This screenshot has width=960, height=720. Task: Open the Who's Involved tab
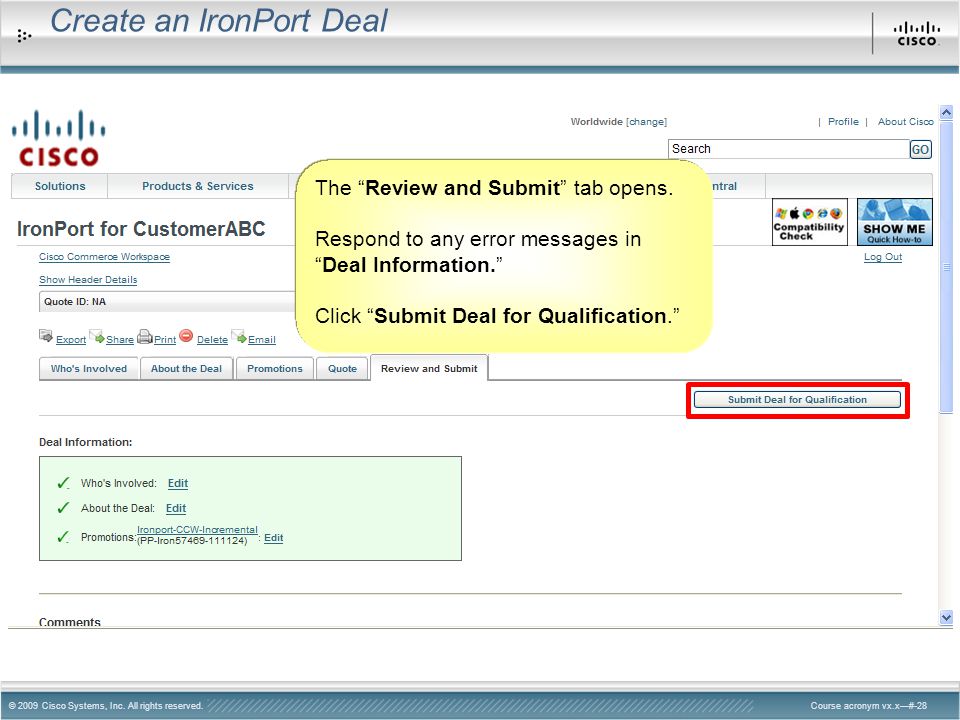[89, 369]
